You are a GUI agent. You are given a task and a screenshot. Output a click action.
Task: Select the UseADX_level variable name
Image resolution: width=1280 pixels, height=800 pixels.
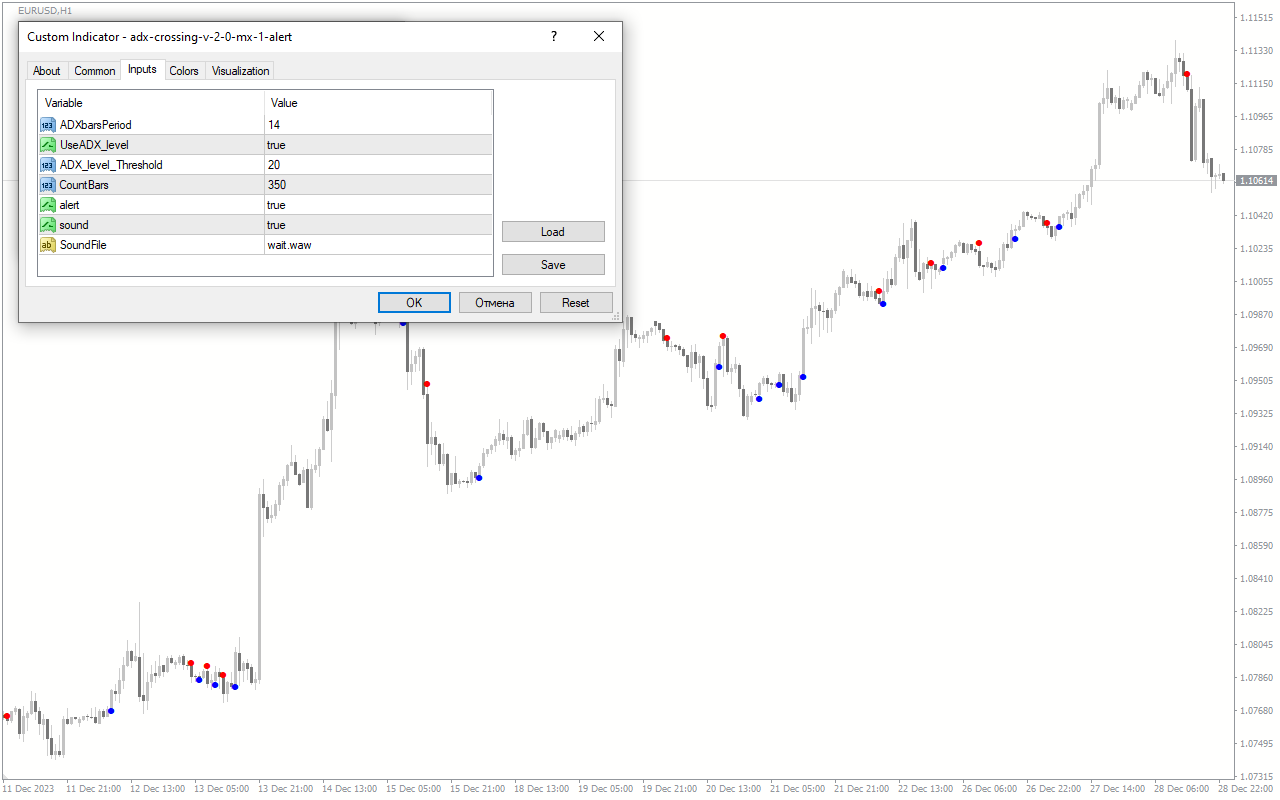[94, 145]
